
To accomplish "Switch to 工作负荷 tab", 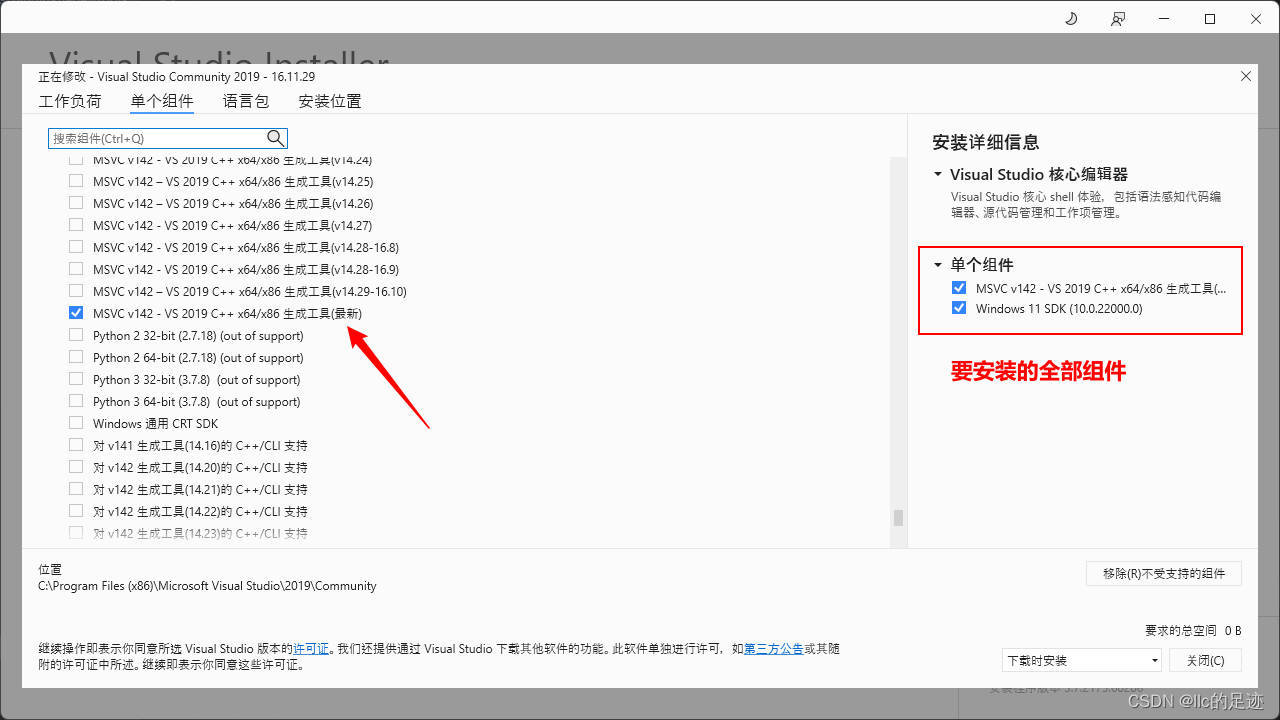I will (x=70, y=101).
